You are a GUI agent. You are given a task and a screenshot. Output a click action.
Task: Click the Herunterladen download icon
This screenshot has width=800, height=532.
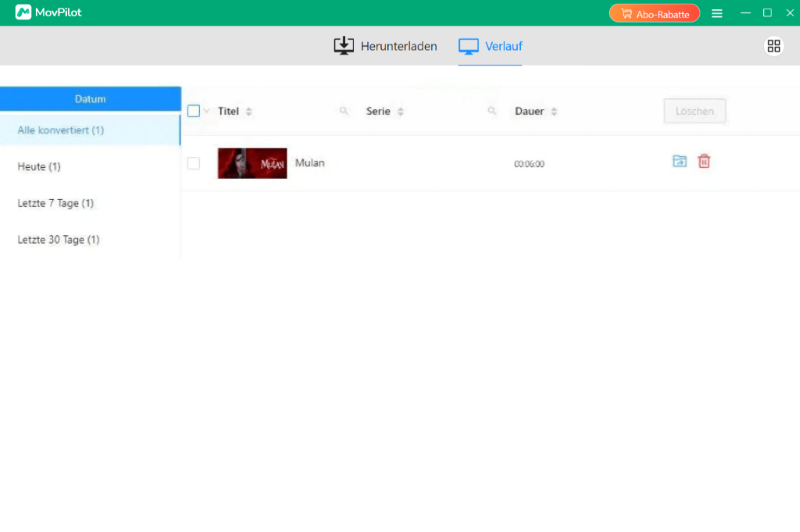click(344, 46)
